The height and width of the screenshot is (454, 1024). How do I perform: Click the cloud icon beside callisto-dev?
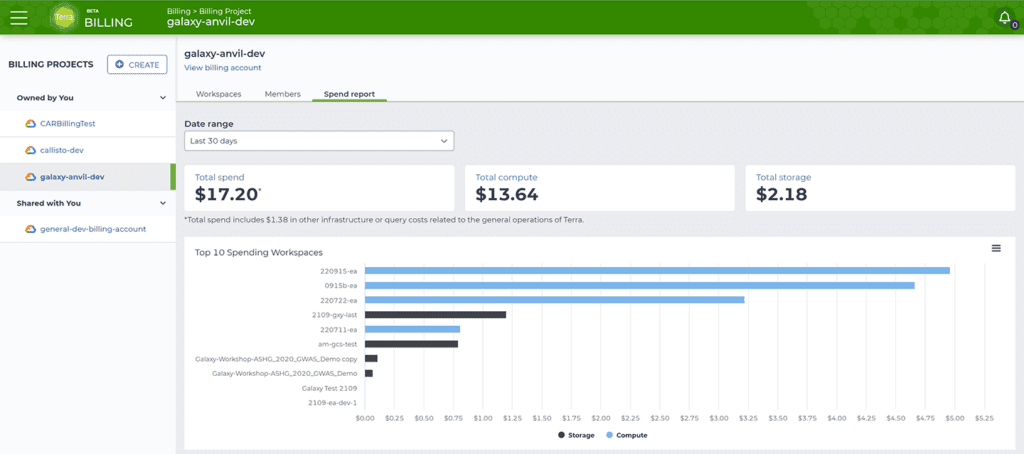pyautogui.click(x=30, y=150)
